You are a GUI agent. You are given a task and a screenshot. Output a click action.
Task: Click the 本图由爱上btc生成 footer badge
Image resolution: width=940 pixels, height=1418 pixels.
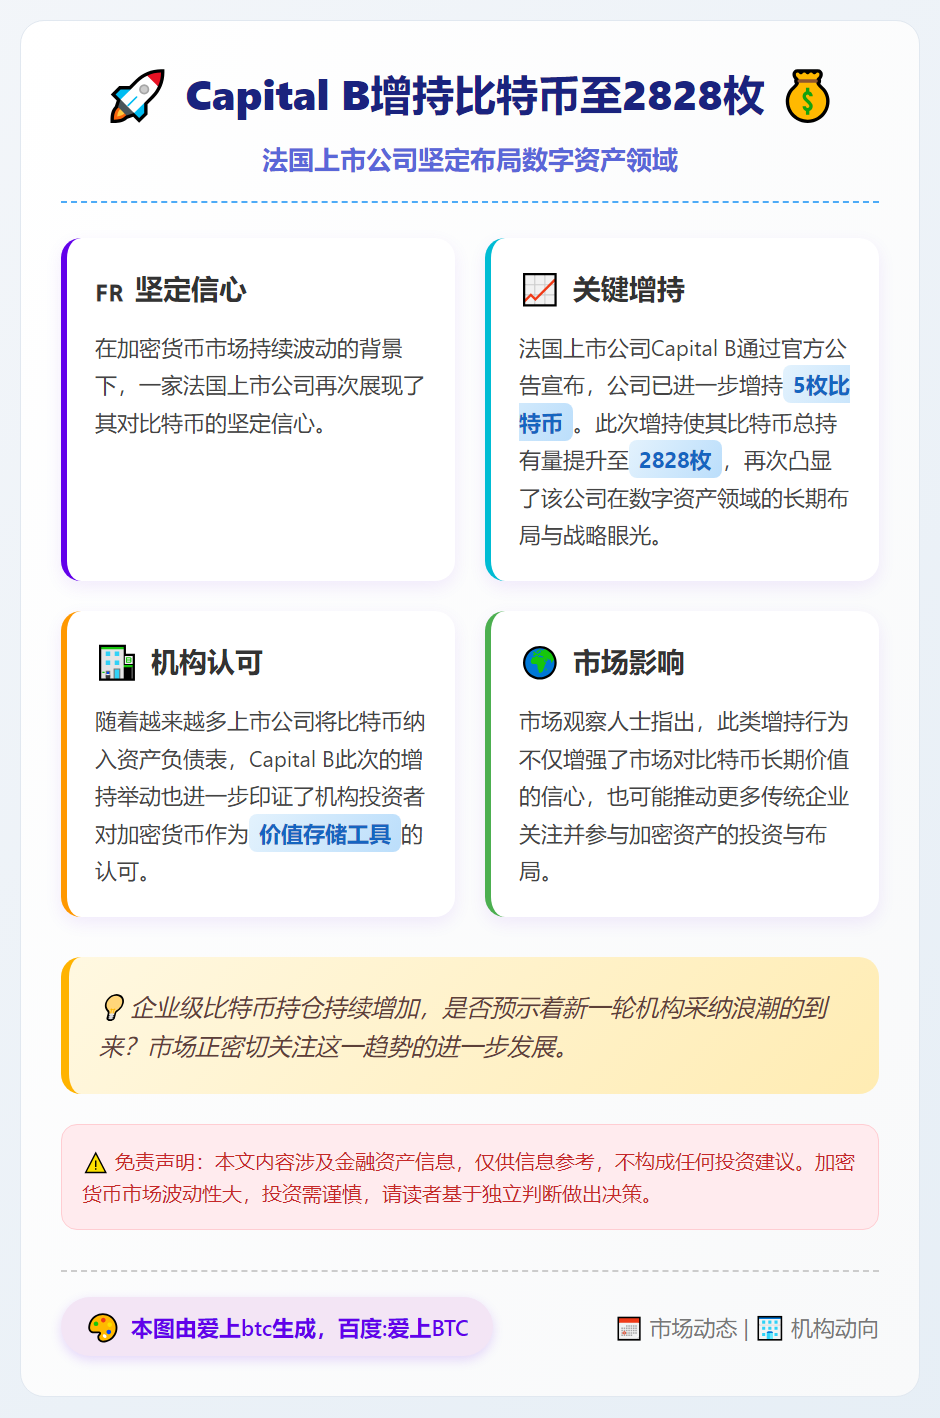(277, 1328)
